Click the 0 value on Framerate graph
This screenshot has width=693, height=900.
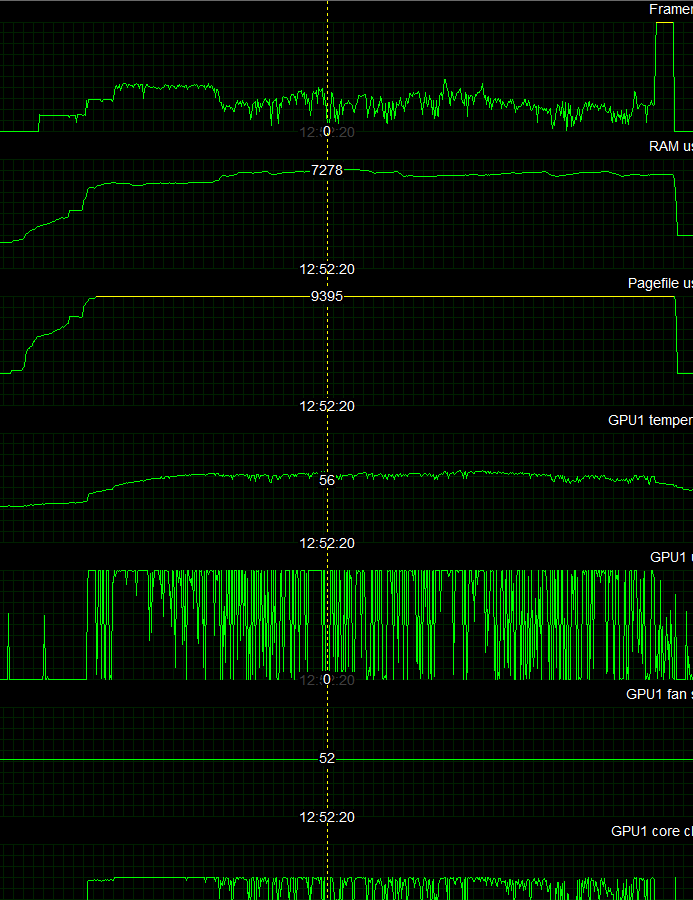[x=327, y=131]
